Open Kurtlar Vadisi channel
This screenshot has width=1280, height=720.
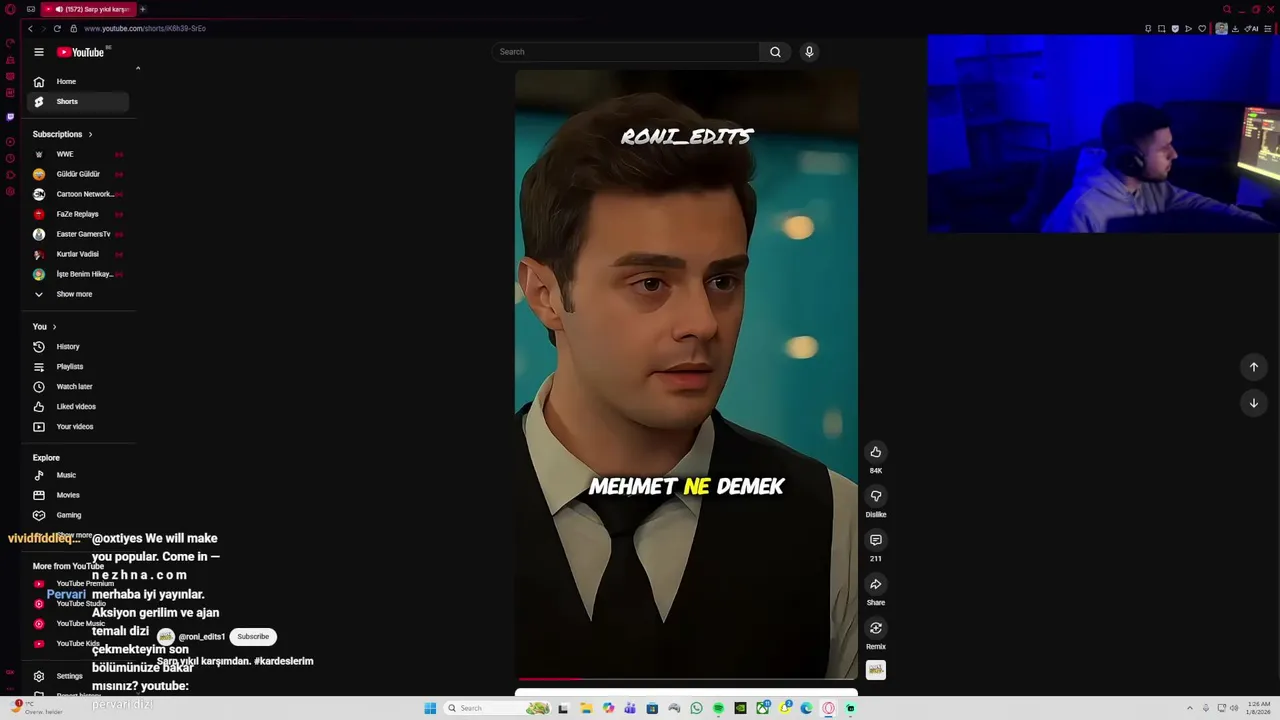coord(78,254)
